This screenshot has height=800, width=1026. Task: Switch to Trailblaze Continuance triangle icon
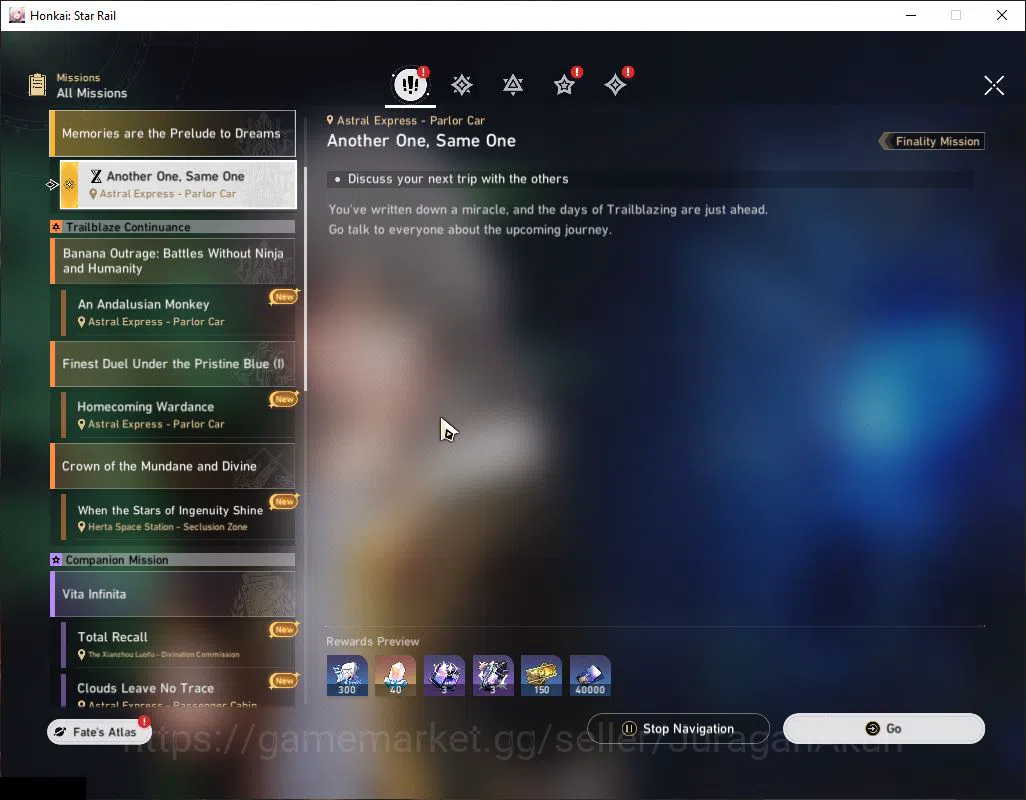pyautogui.click(x=513, y=85)
